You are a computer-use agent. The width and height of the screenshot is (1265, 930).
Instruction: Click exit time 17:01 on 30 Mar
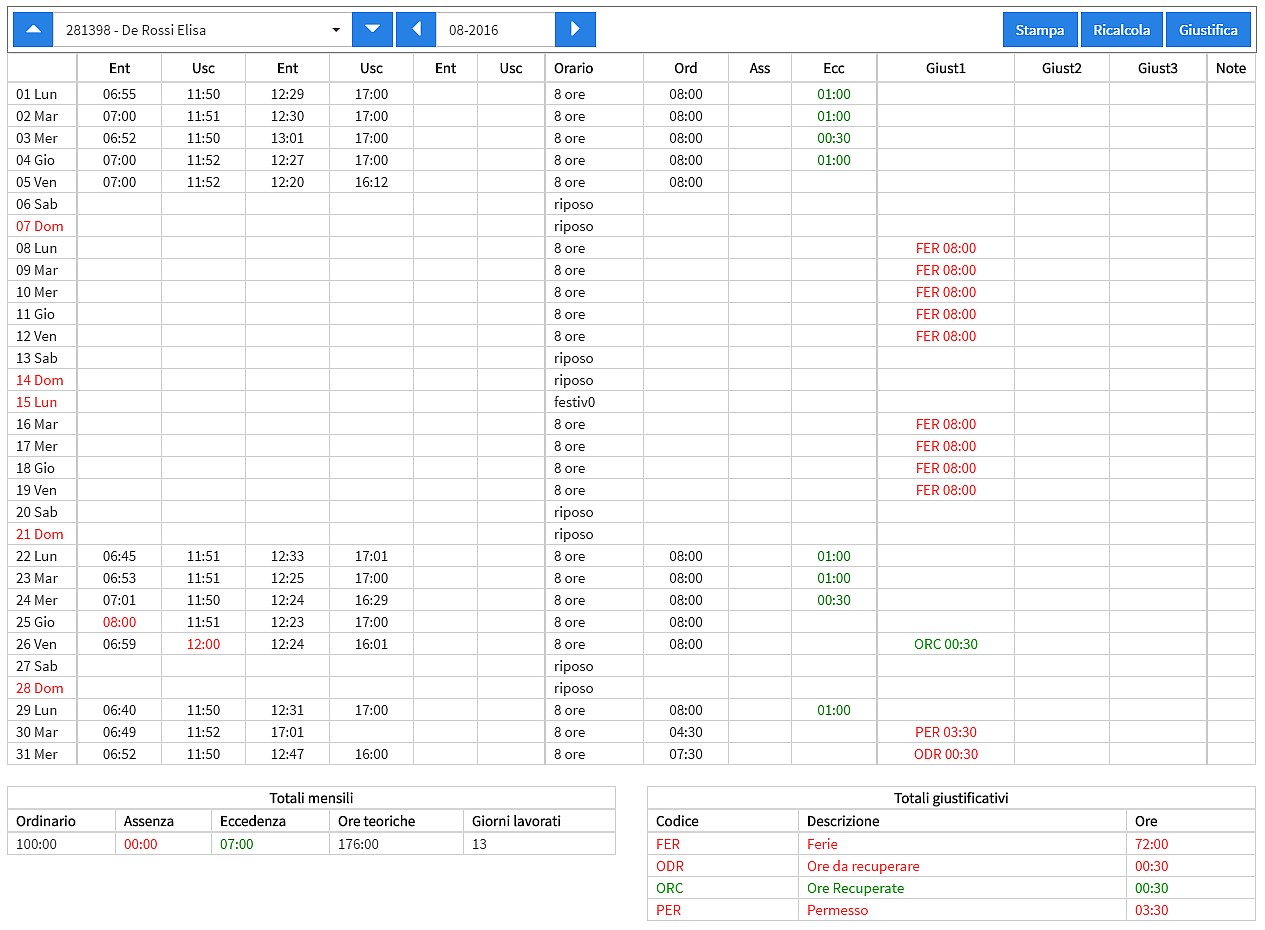point(287,732)
